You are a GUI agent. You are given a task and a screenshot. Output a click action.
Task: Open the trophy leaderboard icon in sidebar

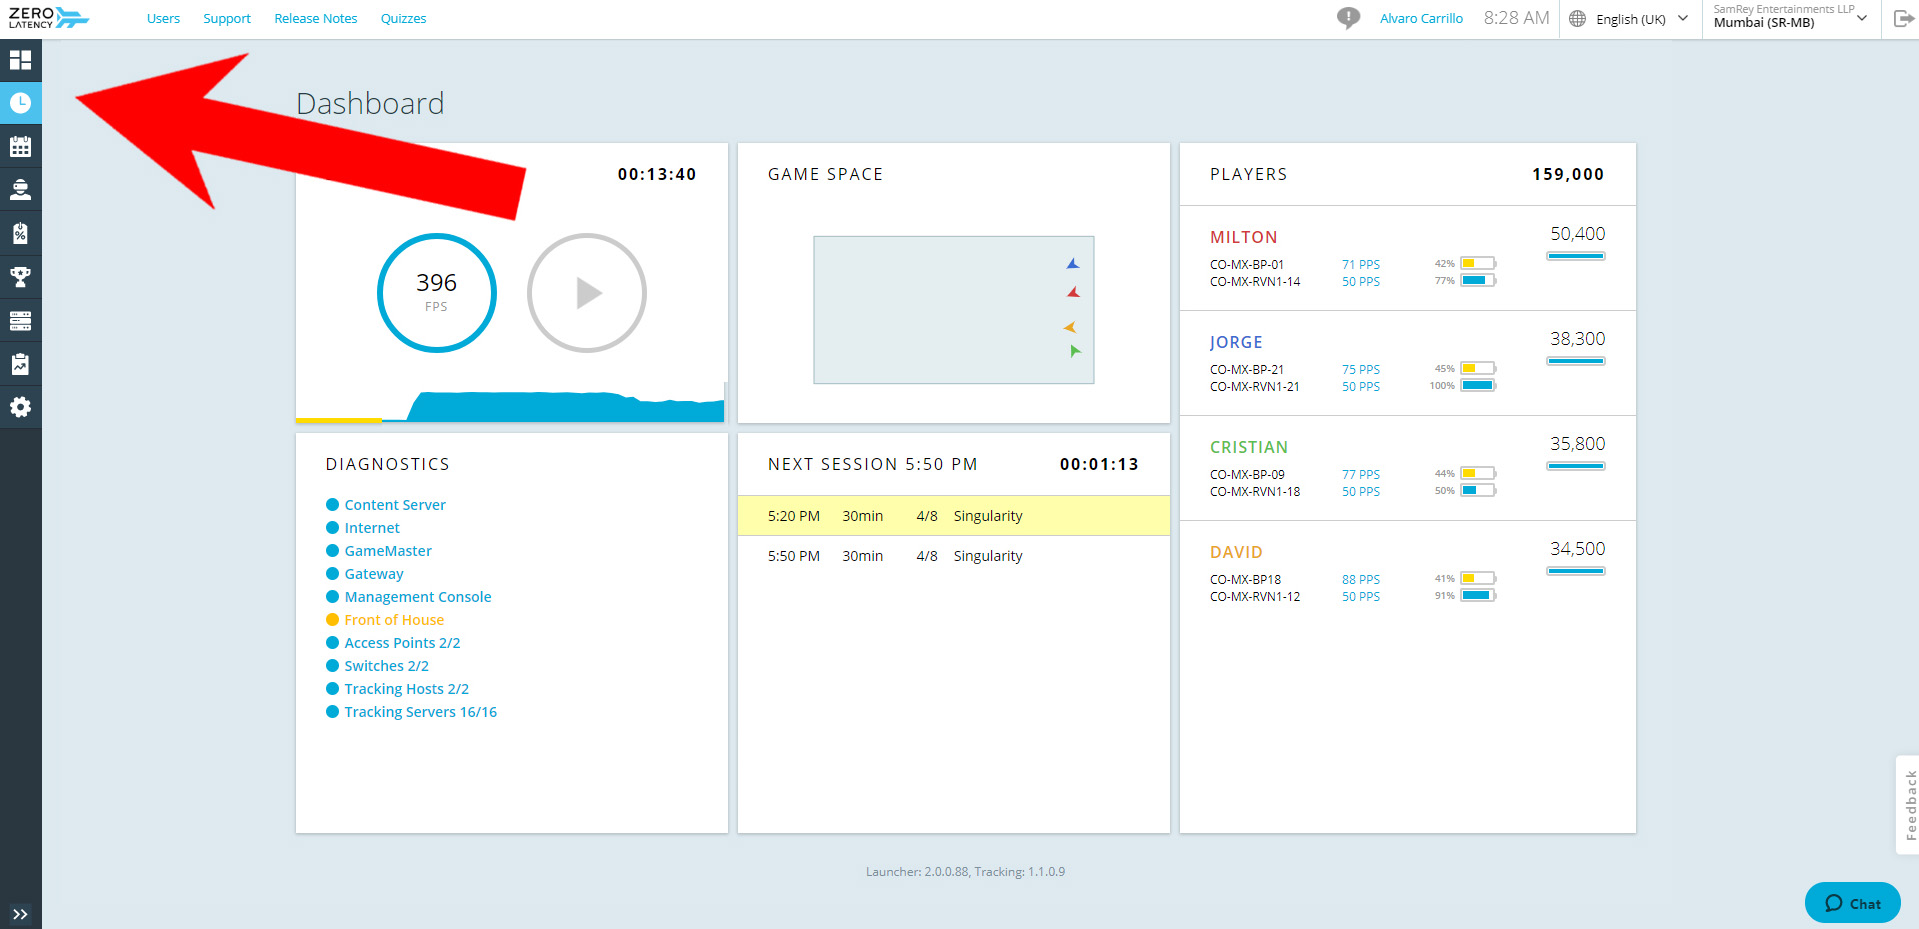point(20,277)
